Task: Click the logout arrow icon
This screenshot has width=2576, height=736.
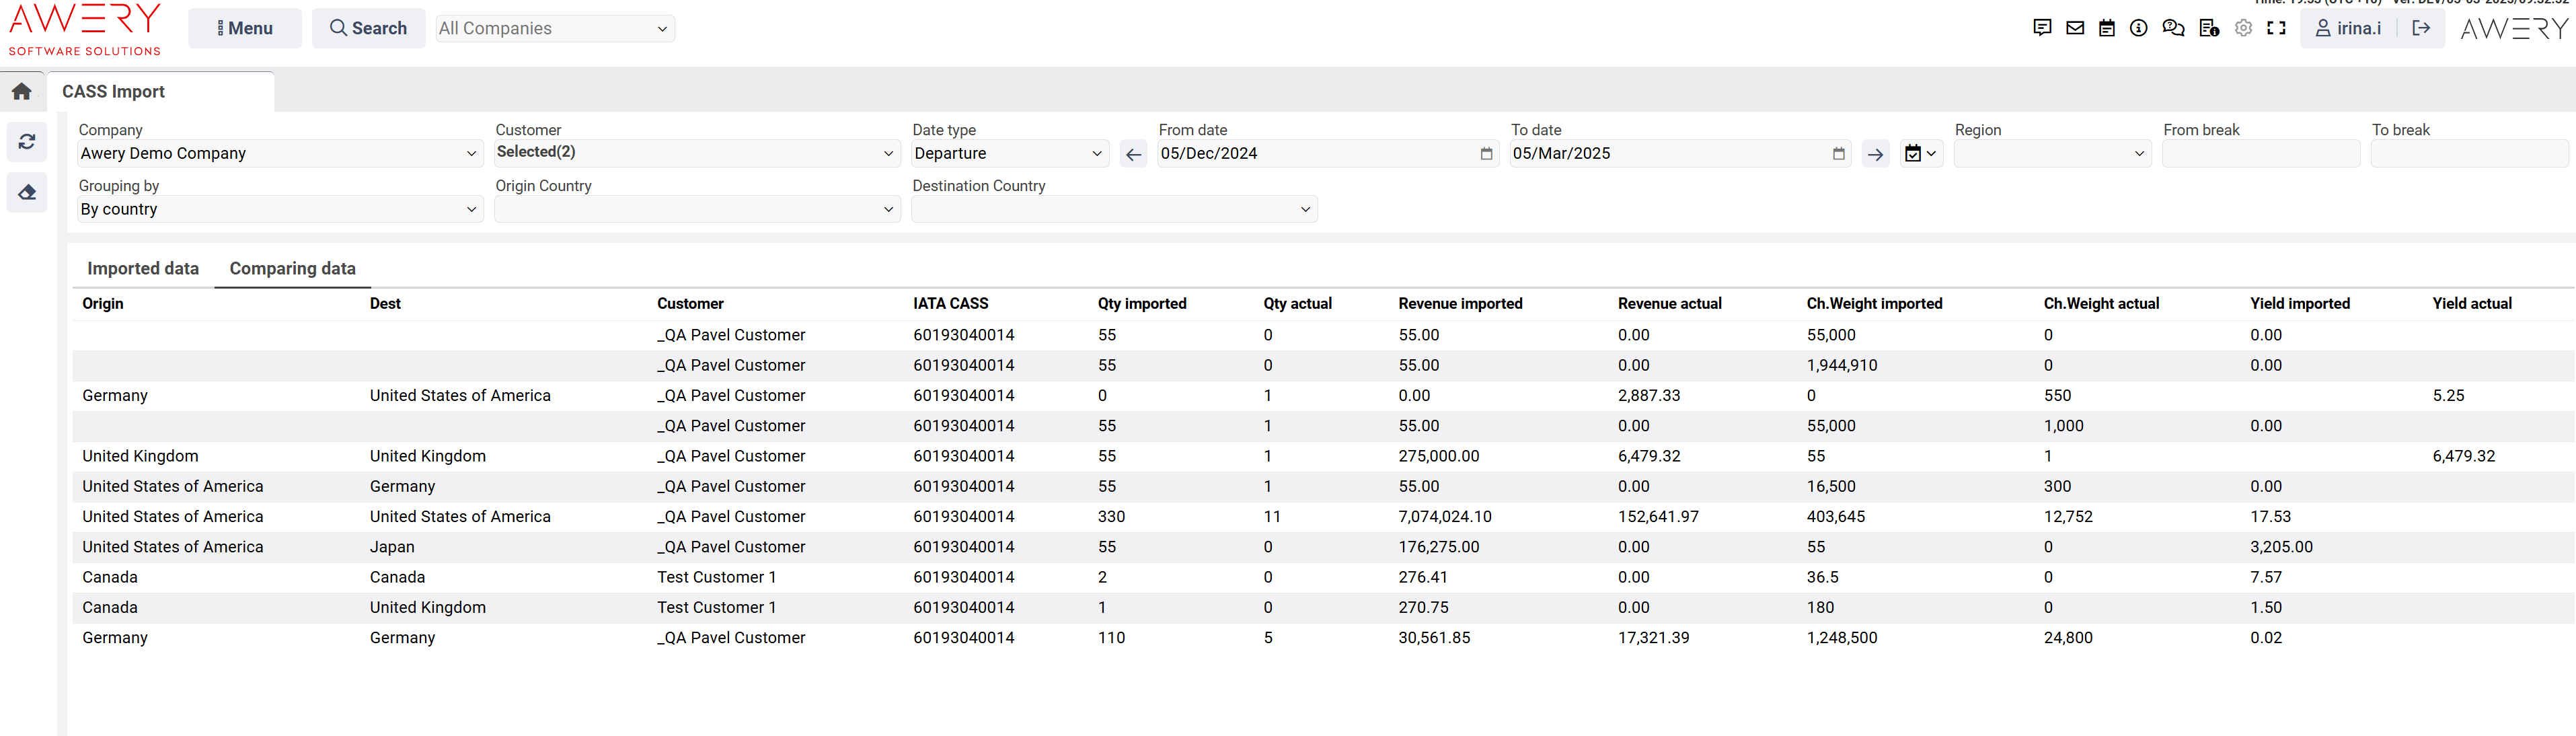Action: (x=2421, y=28)
